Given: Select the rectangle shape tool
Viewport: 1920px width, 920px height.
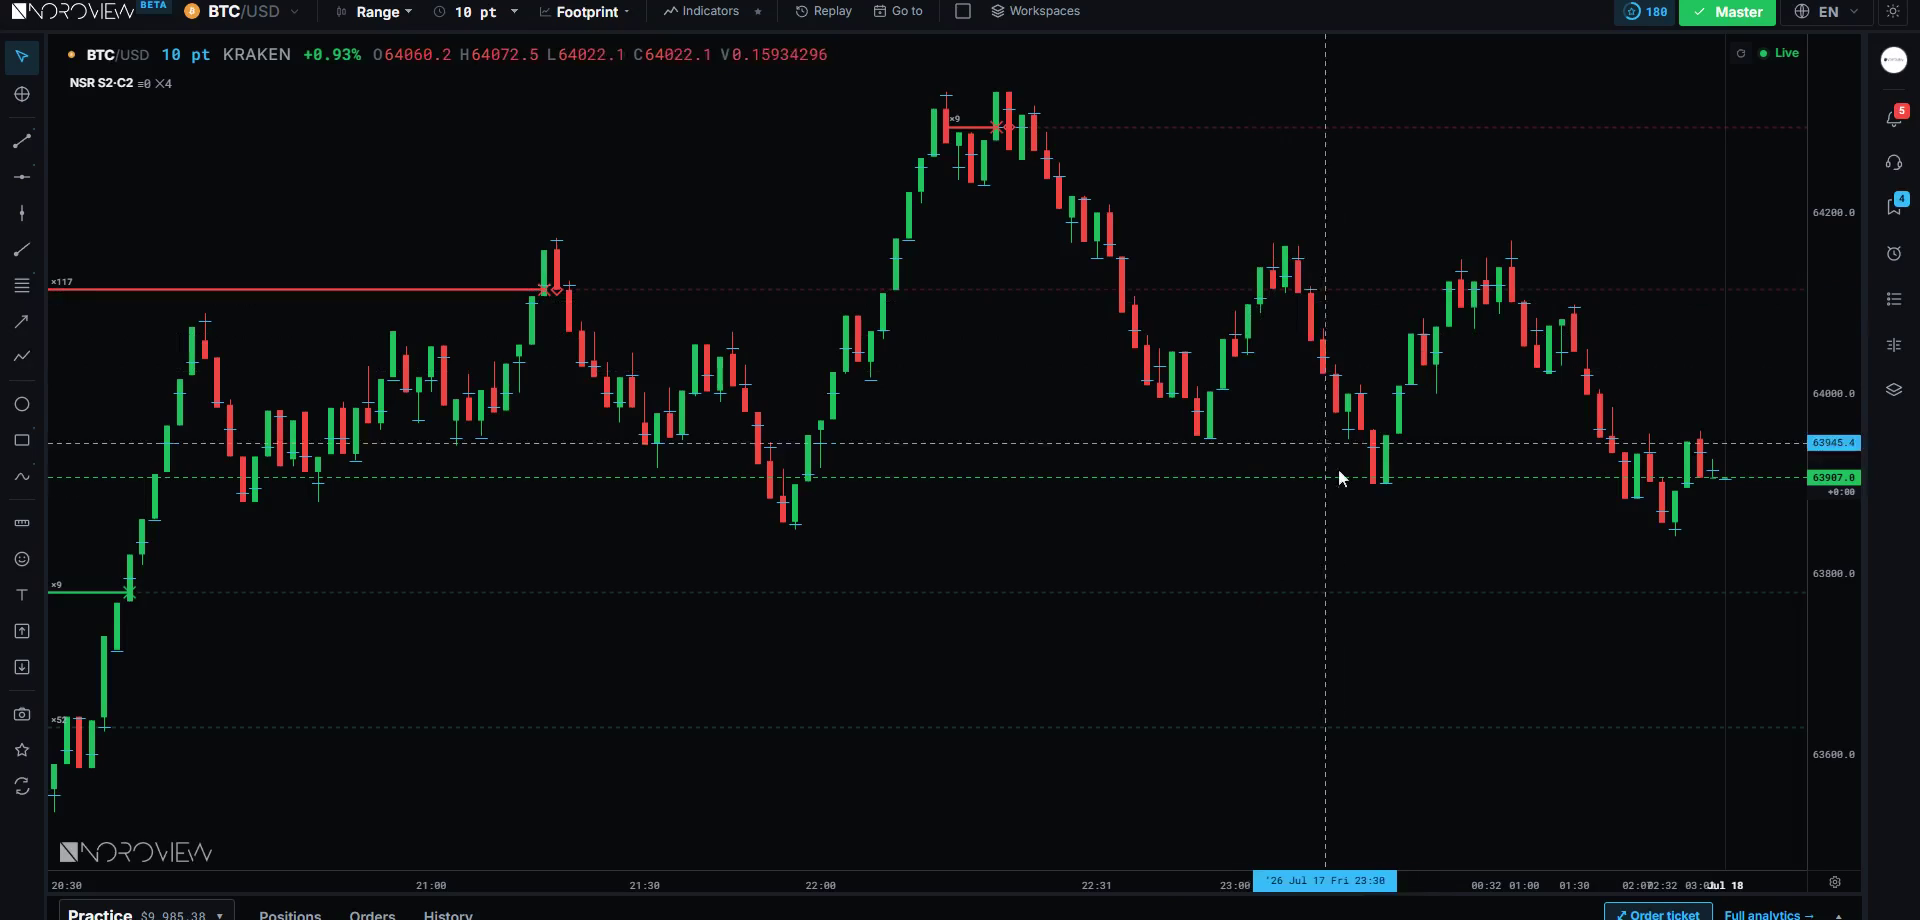Looking at the screenshot, I should tap(22, 440).
